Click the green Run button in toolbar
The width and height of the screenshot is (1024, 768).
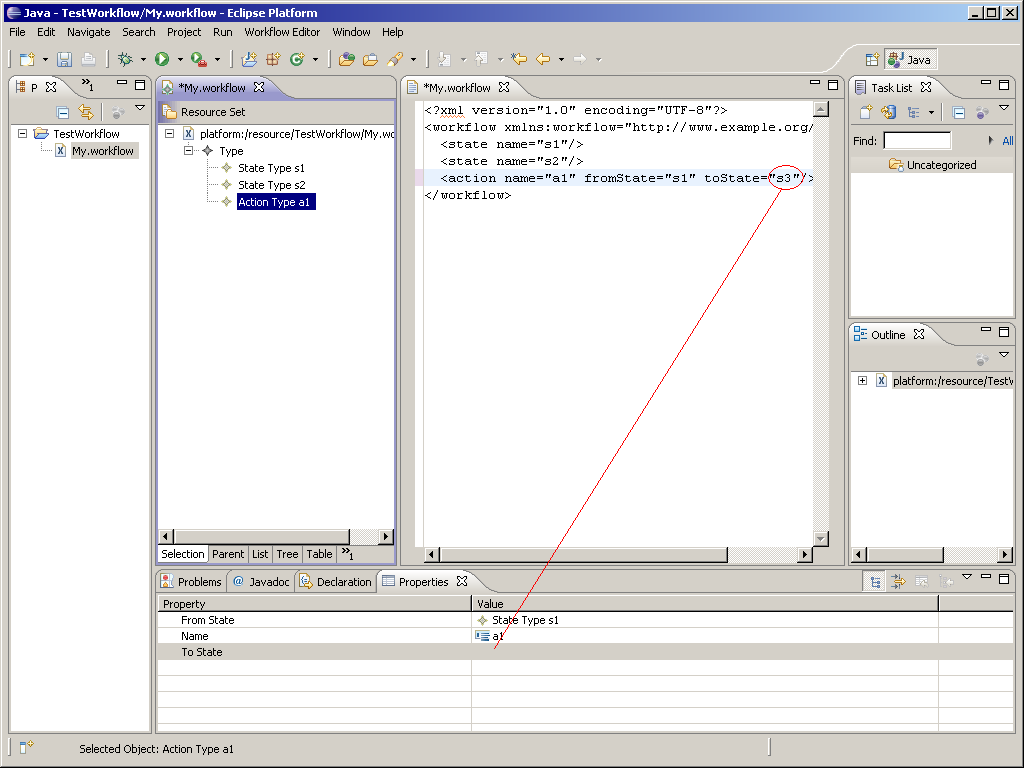pyautogui.click(x=162, y=60)
